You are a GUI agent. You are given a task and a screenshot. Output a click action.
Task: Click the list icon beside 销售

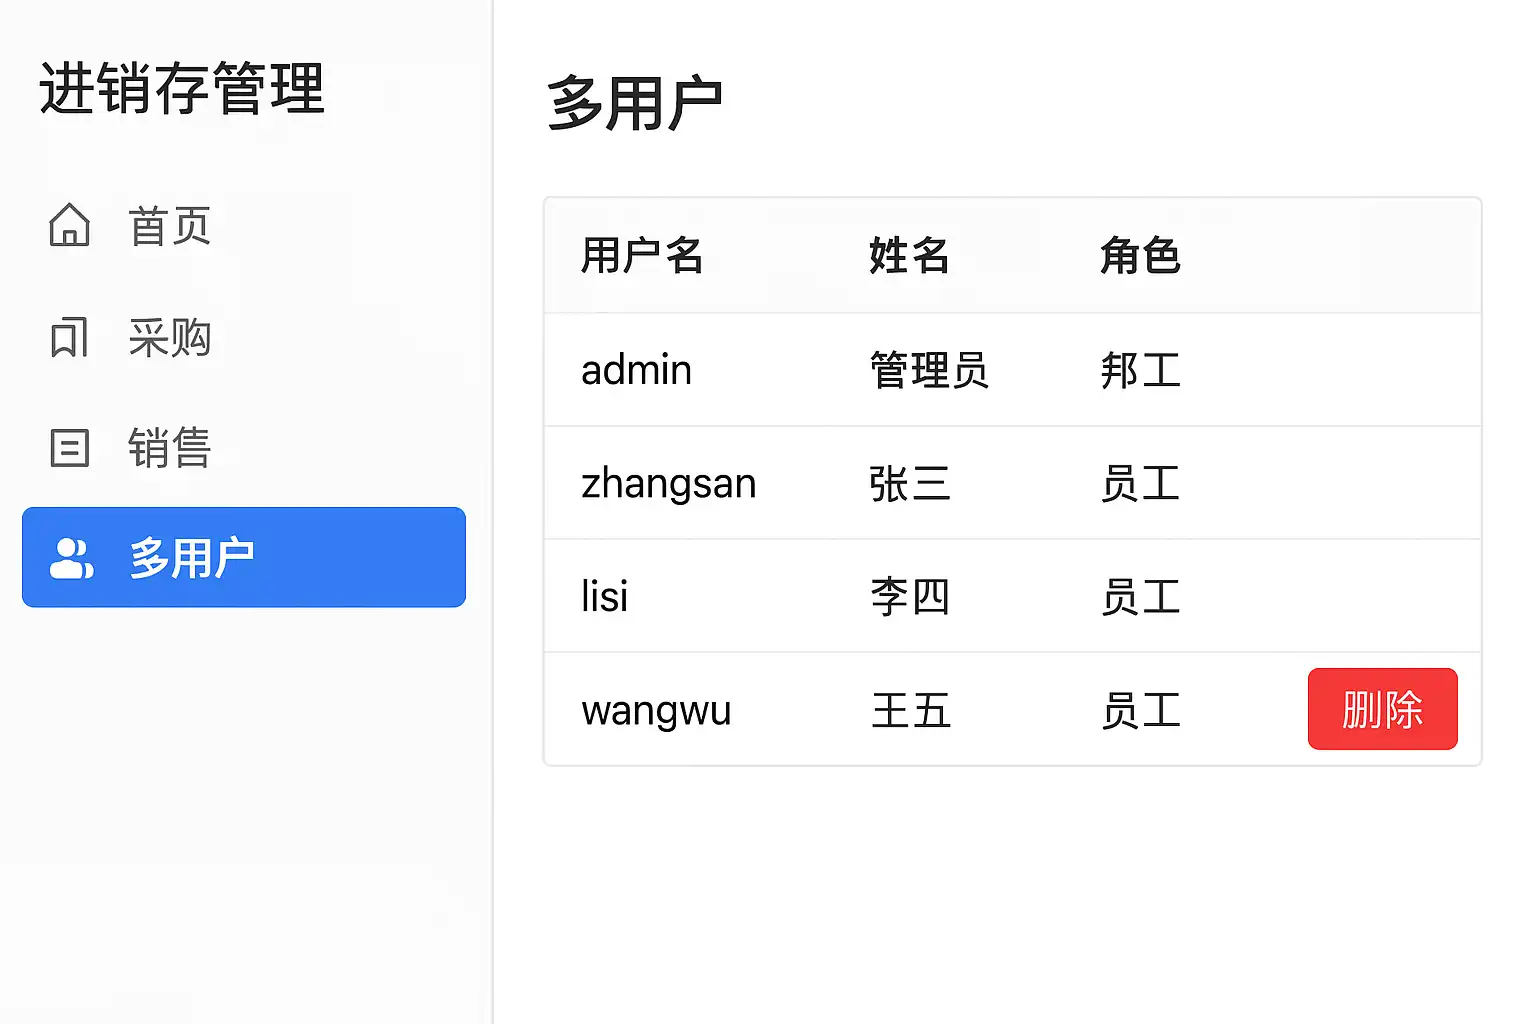[70, 448]
